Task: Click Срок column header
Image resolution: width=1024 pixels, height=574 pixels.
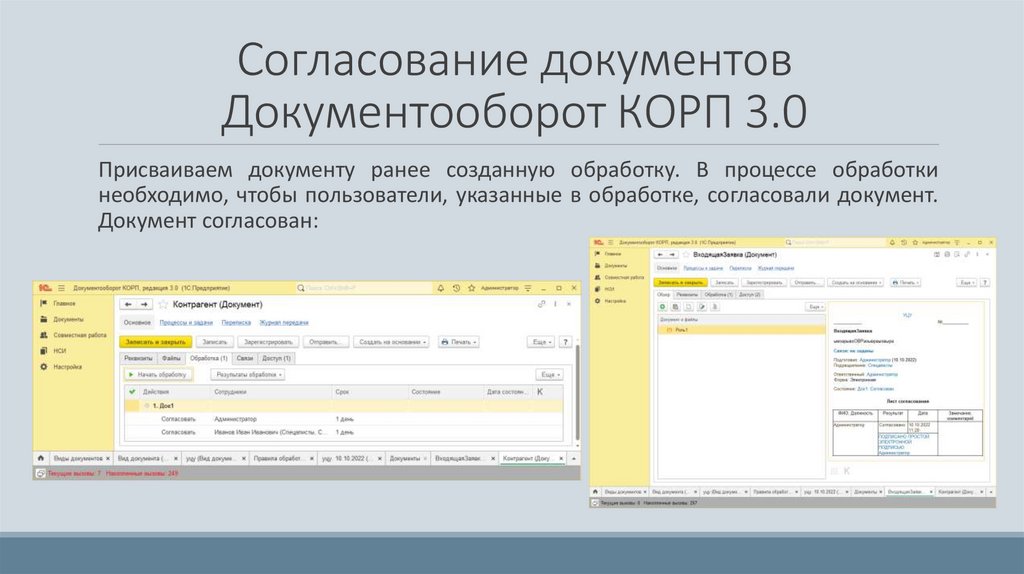Action: pos(370,392)
